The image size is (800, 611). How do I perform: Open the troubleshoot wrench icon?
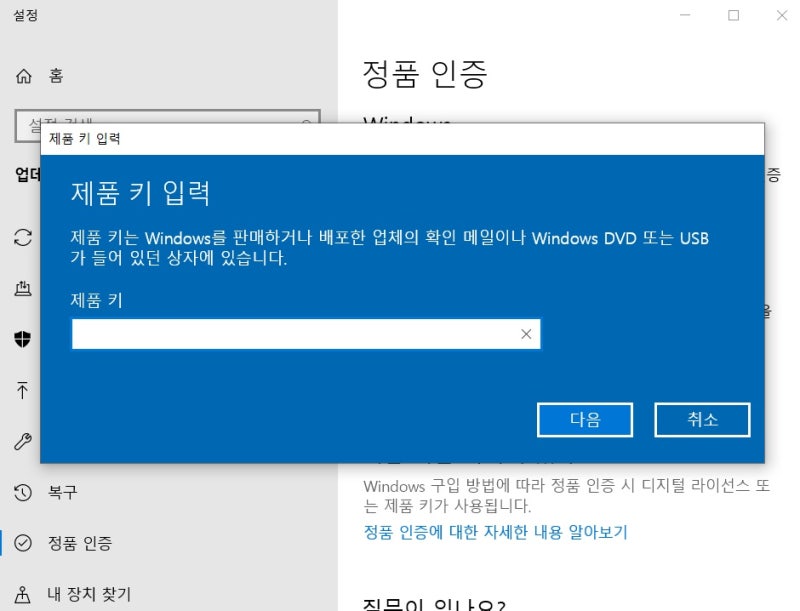23,441
